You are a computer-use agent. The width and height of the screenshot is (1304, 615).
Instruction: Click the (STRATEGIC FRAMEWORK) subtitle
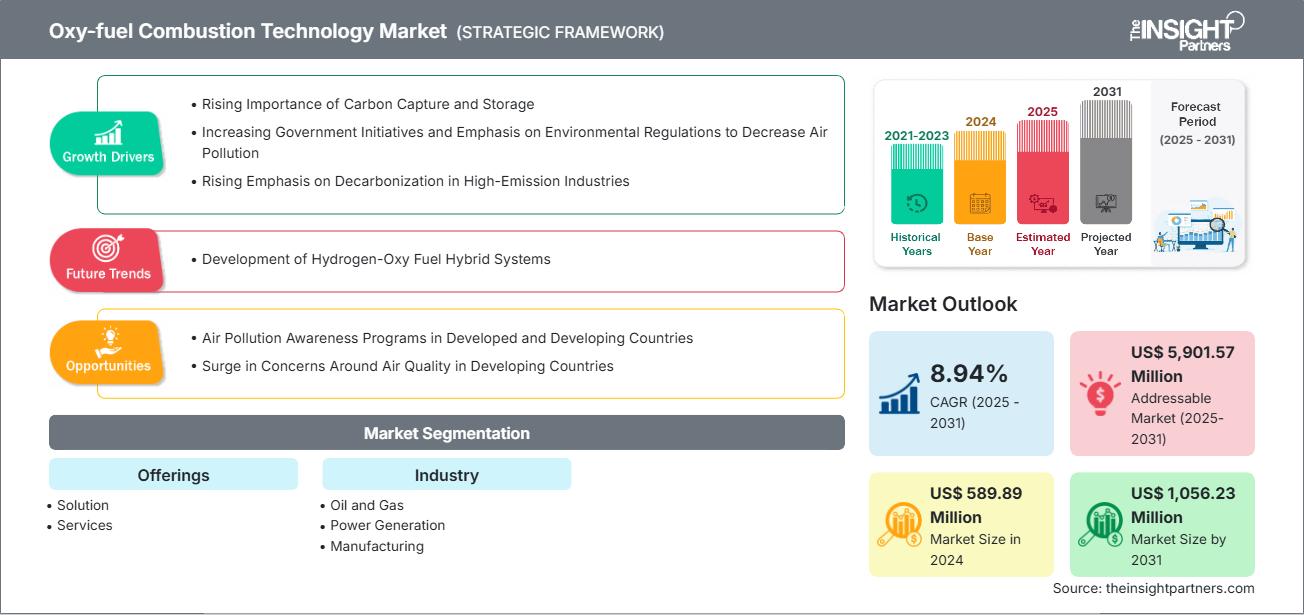tap(560, 32)
